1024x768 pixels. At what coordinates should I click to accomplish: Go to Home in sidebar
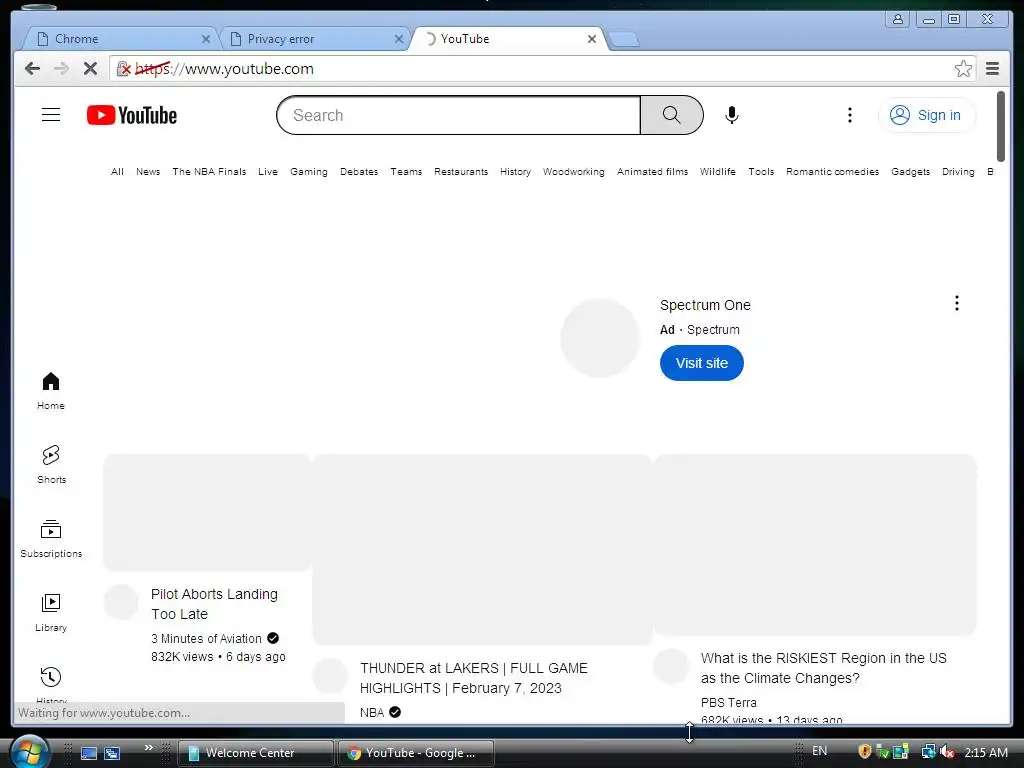coord(51,391)
